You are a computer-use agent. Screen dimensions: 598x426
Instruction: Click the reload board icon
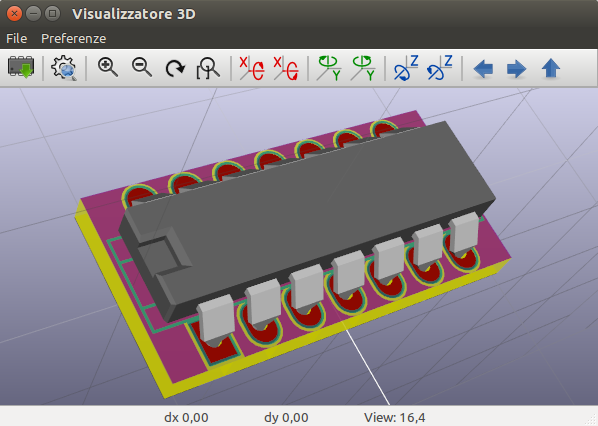(21, 68)
